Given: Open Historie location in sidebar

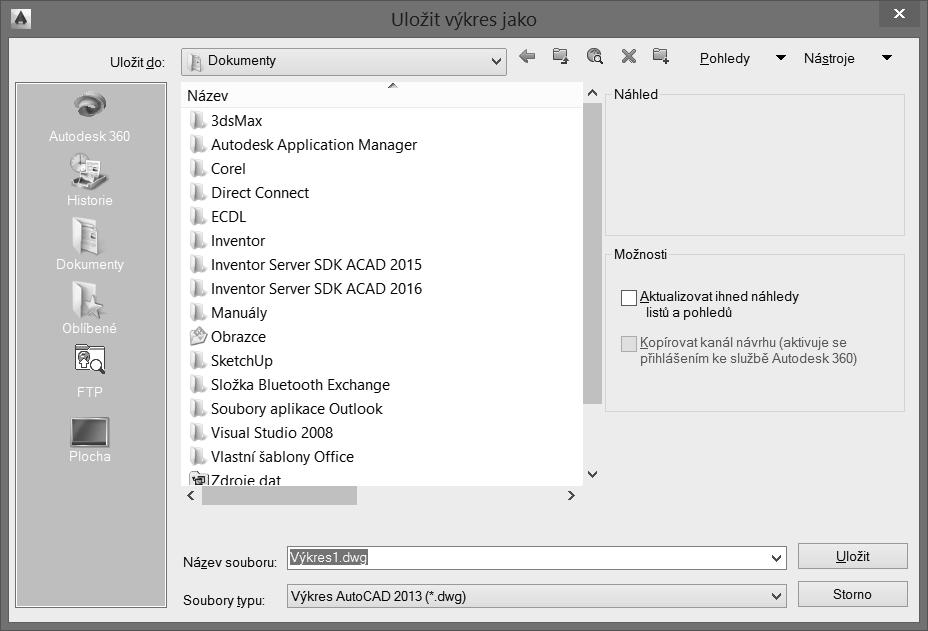Looking at the screenshot, I should [89, 181].
